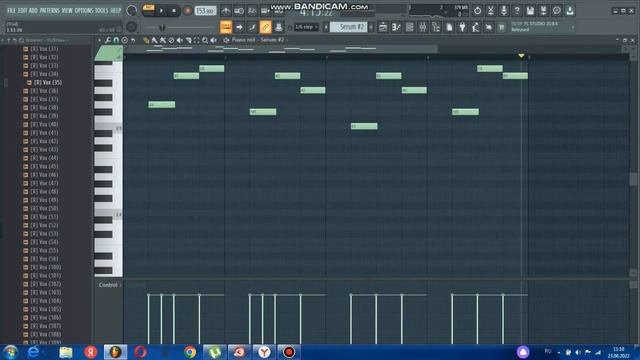640x360 pixels.
Task: Select previous pattern arrow
Action: click(x=326, y=27)
